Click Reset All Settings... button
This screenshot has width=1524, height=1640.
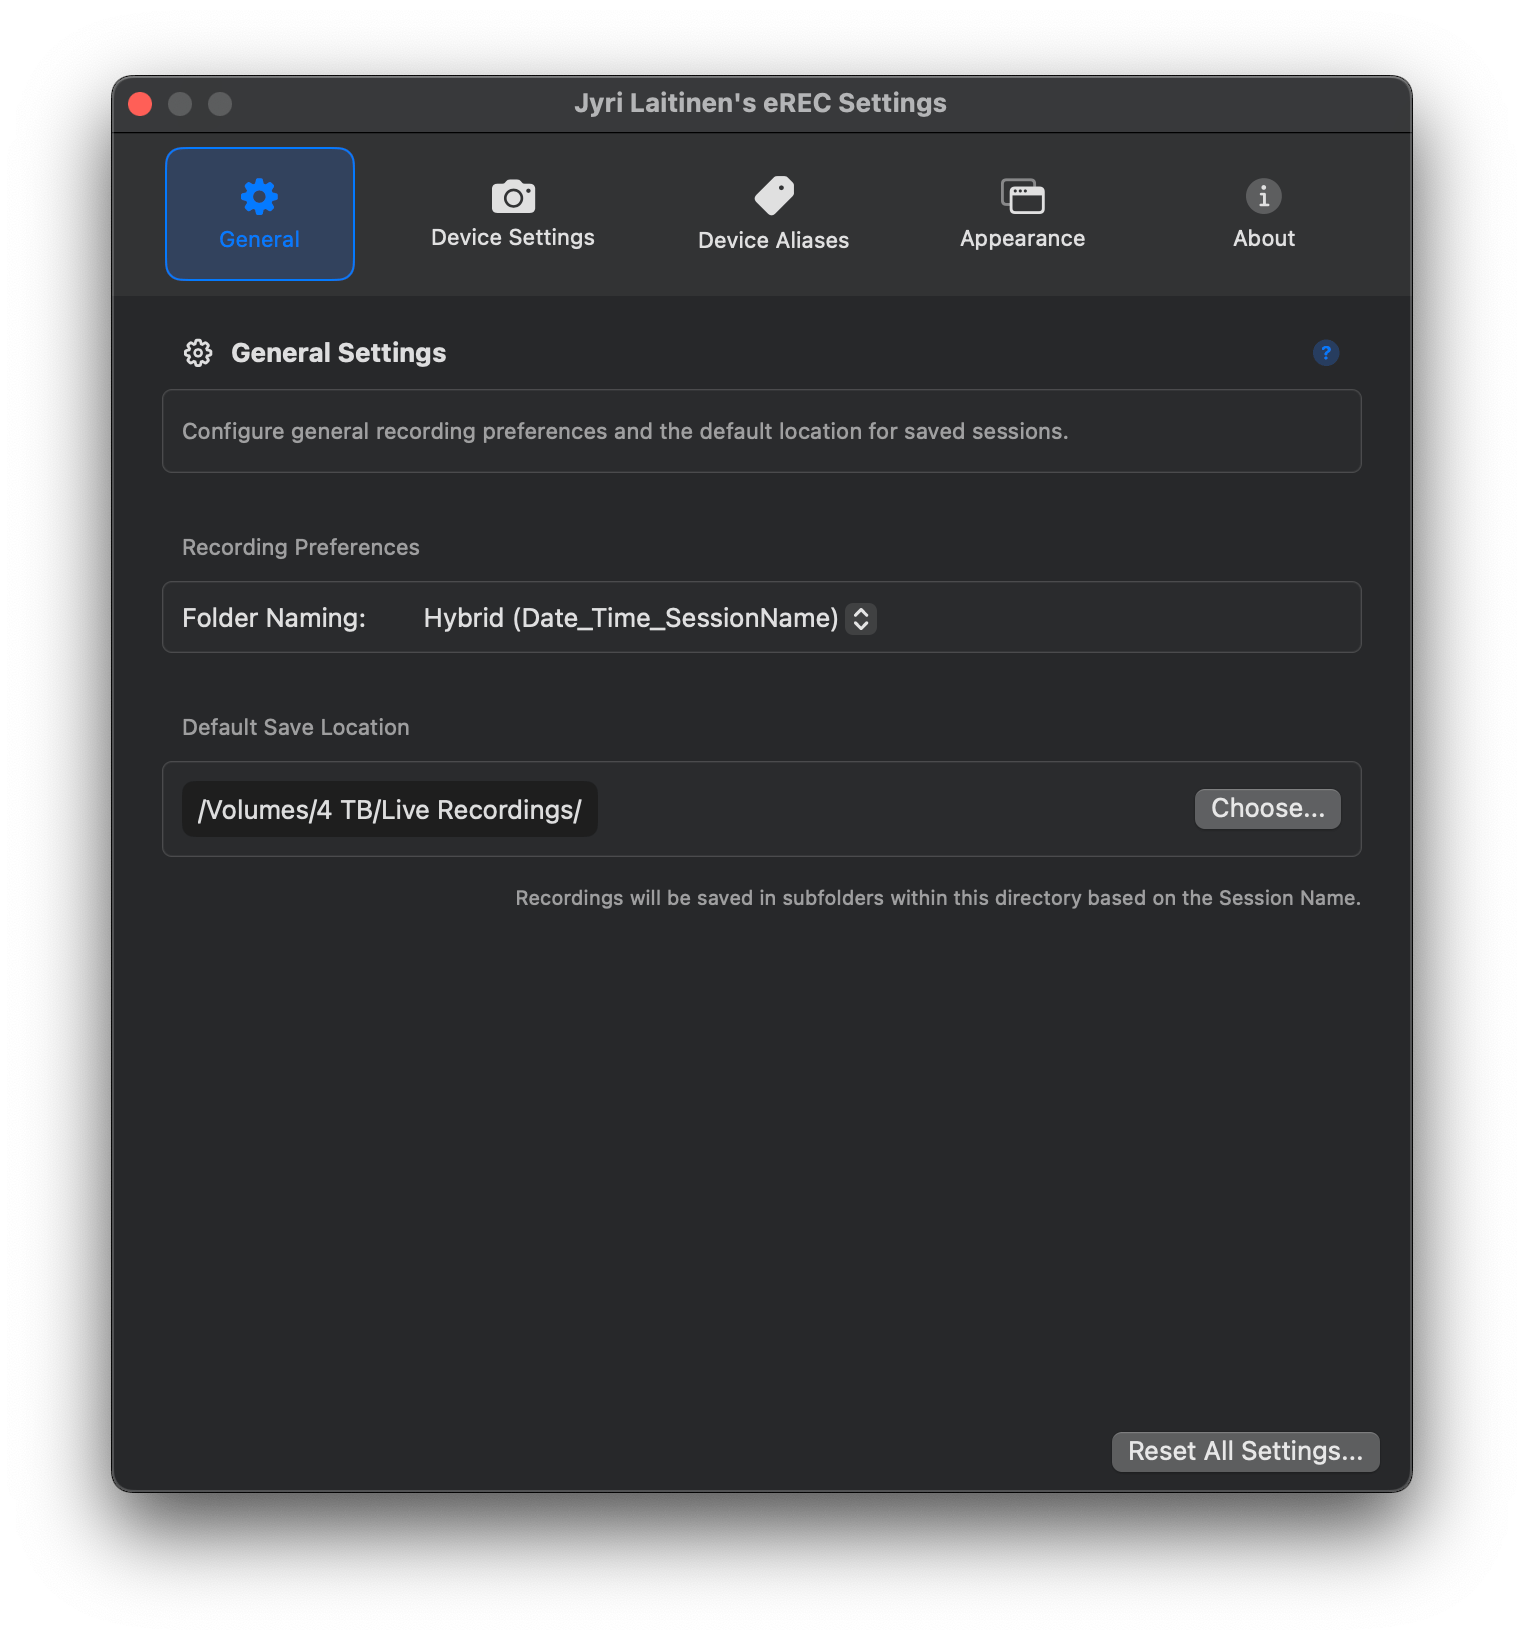(1245, 1451)
